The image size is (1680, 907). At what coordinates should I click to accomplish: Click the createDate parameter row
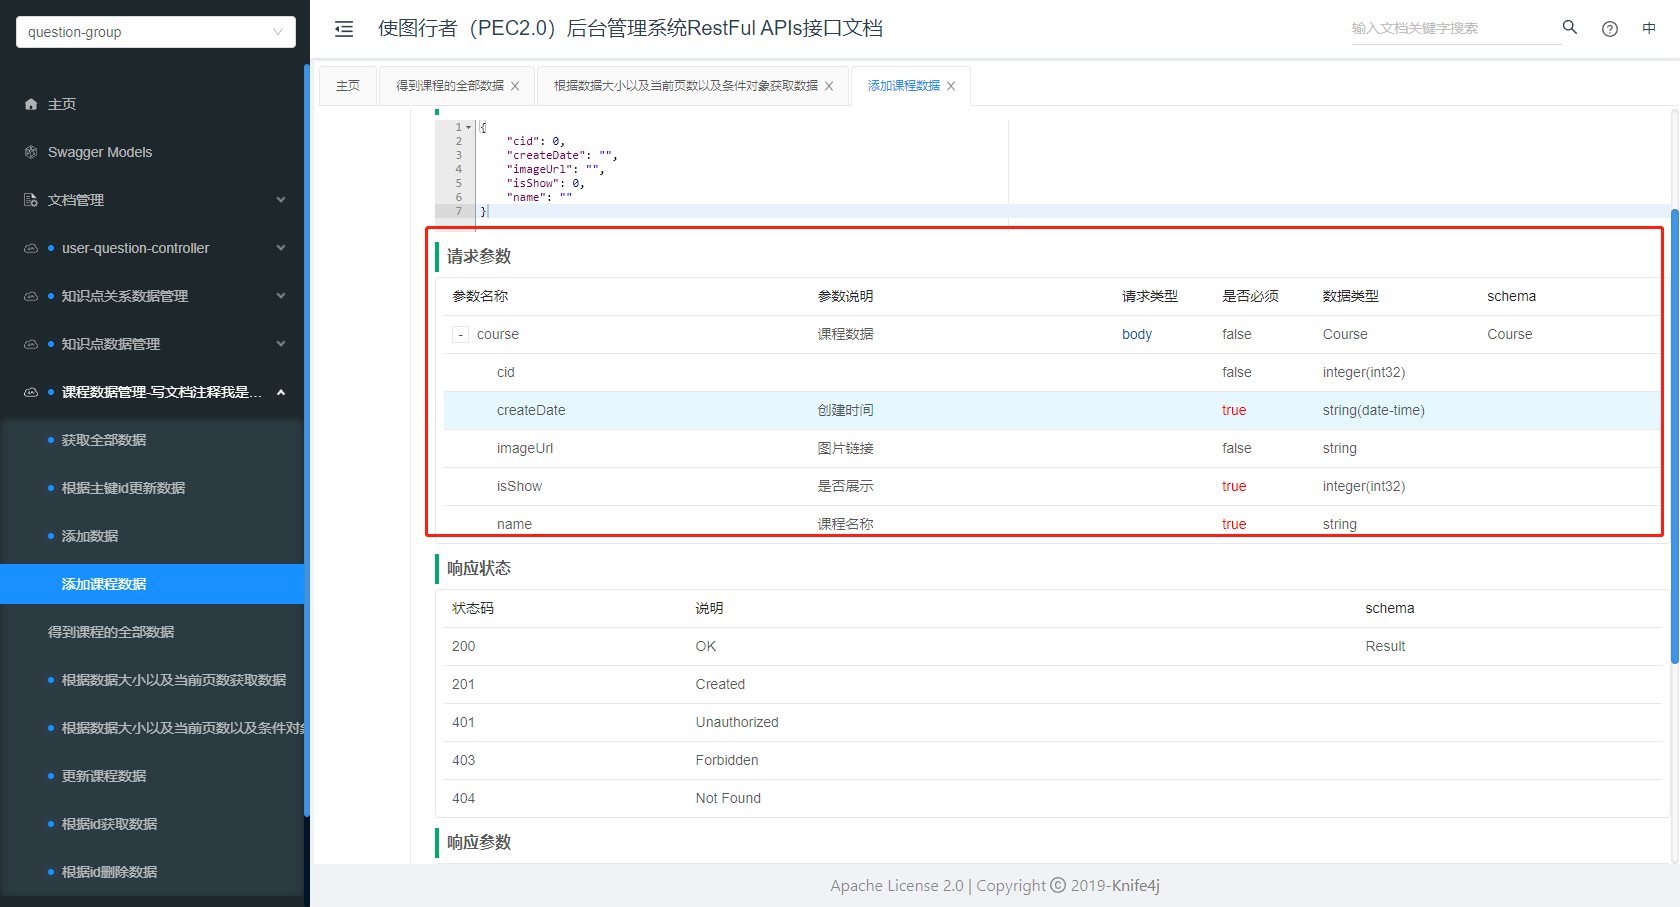[1053, 410]
